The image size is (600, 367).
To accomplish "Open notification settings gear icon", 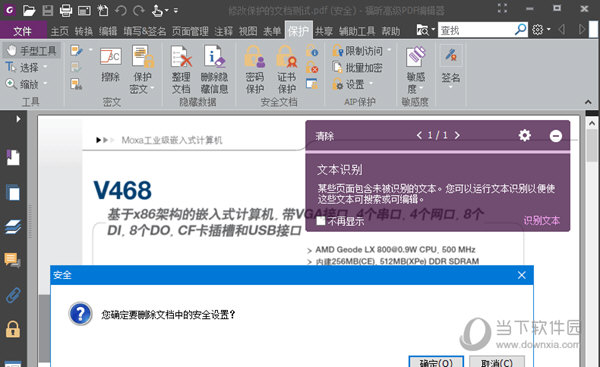I will pyautogui.click(x=525, y=135).
